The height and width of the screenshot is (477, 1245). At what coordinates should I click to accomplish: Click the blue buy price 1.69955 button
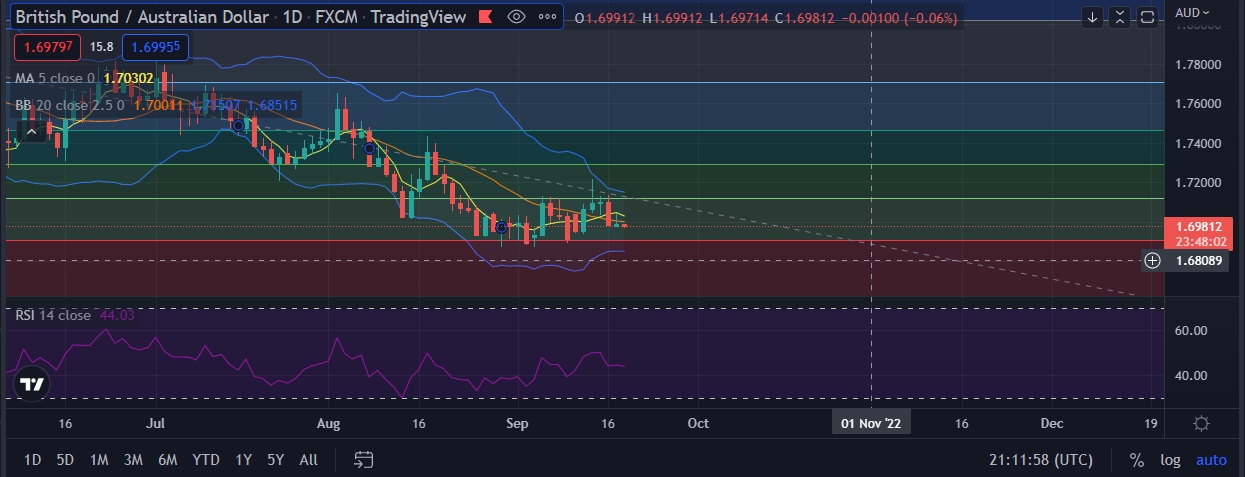pyautogui.click(x=156, y=46)
